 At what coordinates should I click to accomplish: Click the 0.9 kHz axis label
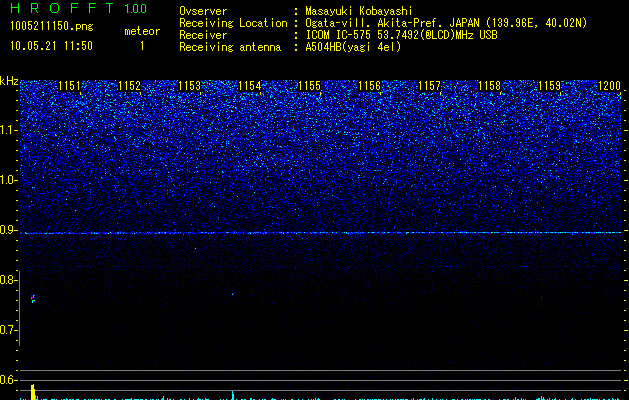click(8, 230)
